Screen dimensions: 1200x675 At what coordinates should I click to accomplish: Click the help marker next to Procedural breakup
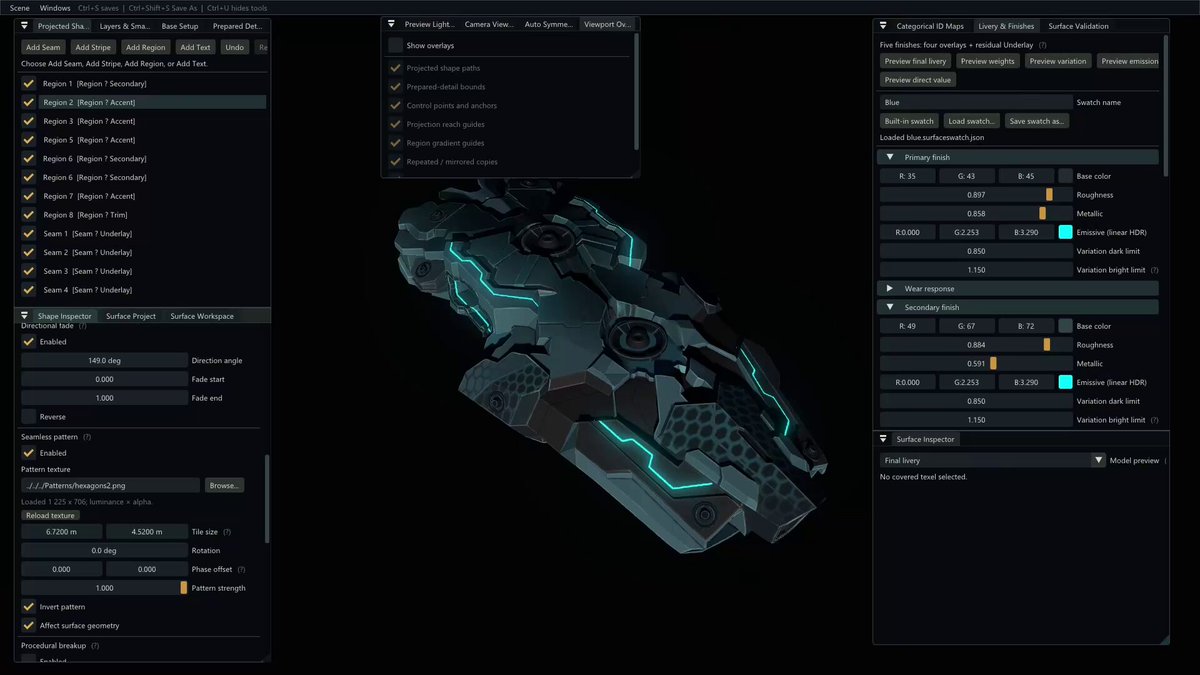click(96, 646)
